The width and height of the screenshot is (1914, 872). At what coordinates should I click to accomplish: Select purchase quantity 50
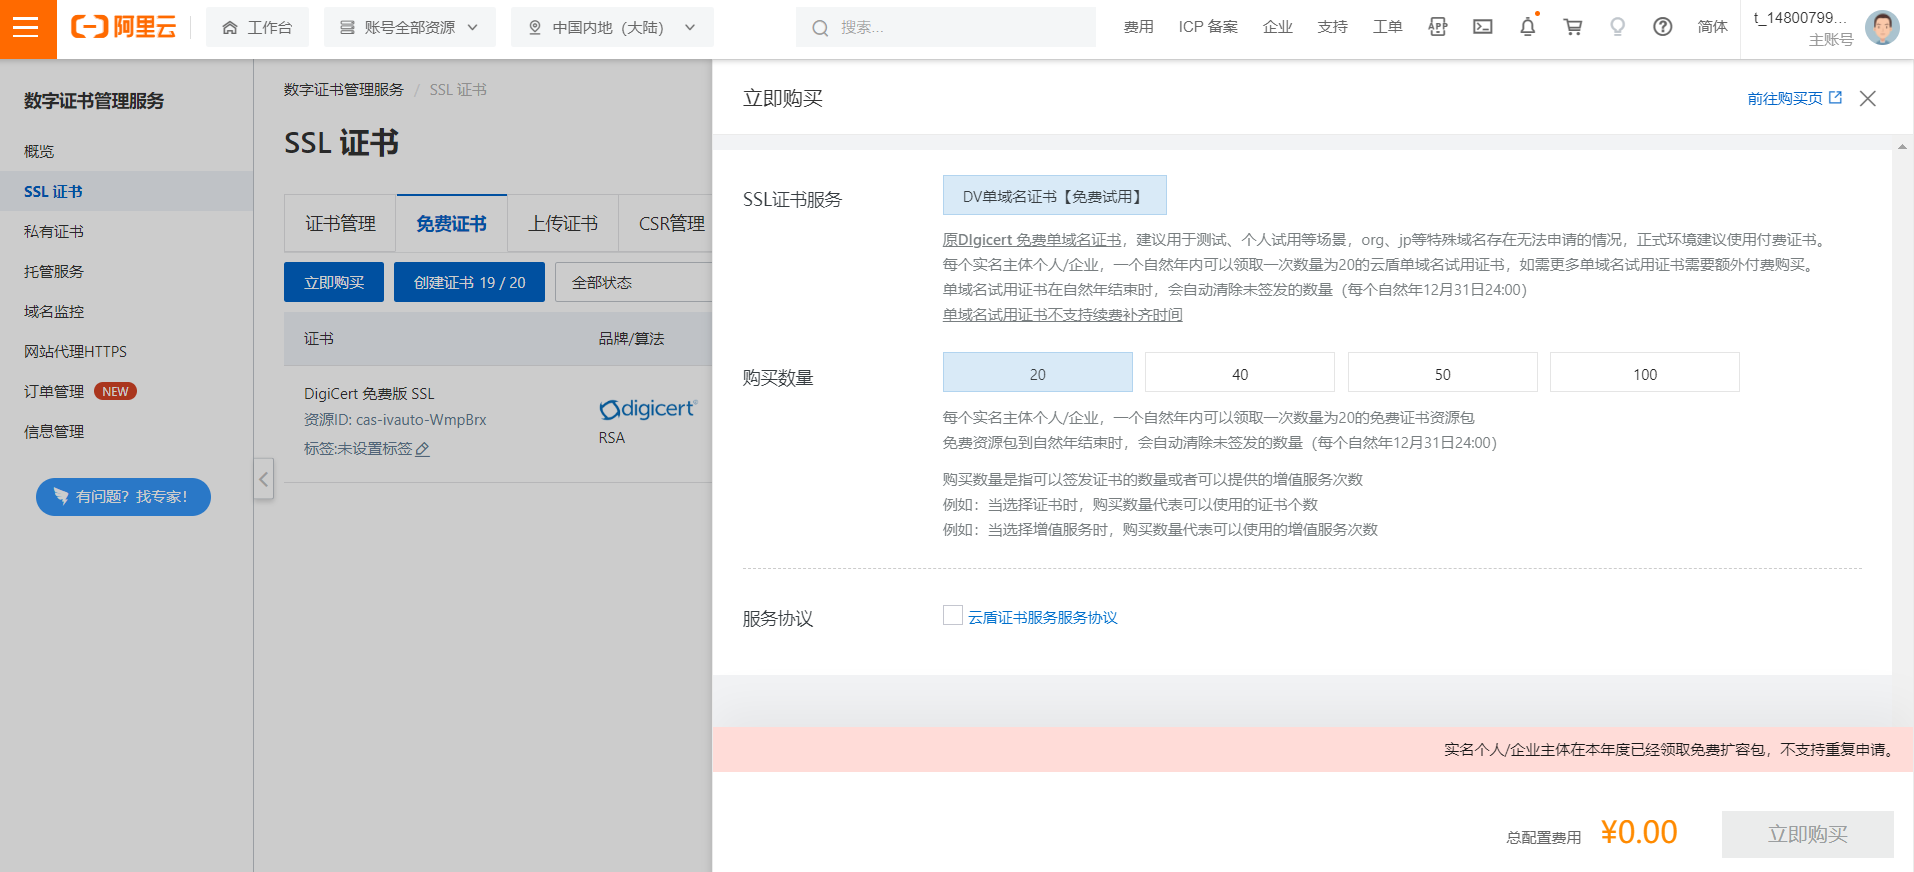click(x=1442, y=372)
